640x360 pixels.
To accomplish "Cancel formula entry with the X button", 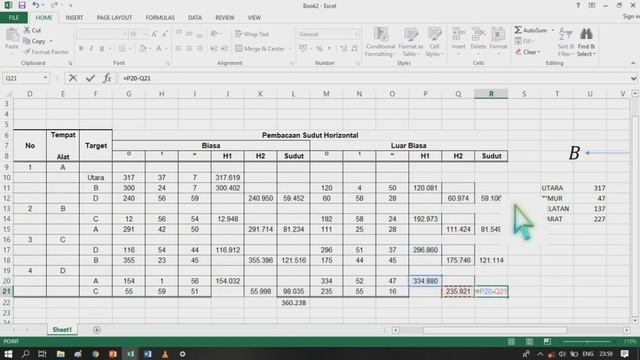I will point(73,78).
